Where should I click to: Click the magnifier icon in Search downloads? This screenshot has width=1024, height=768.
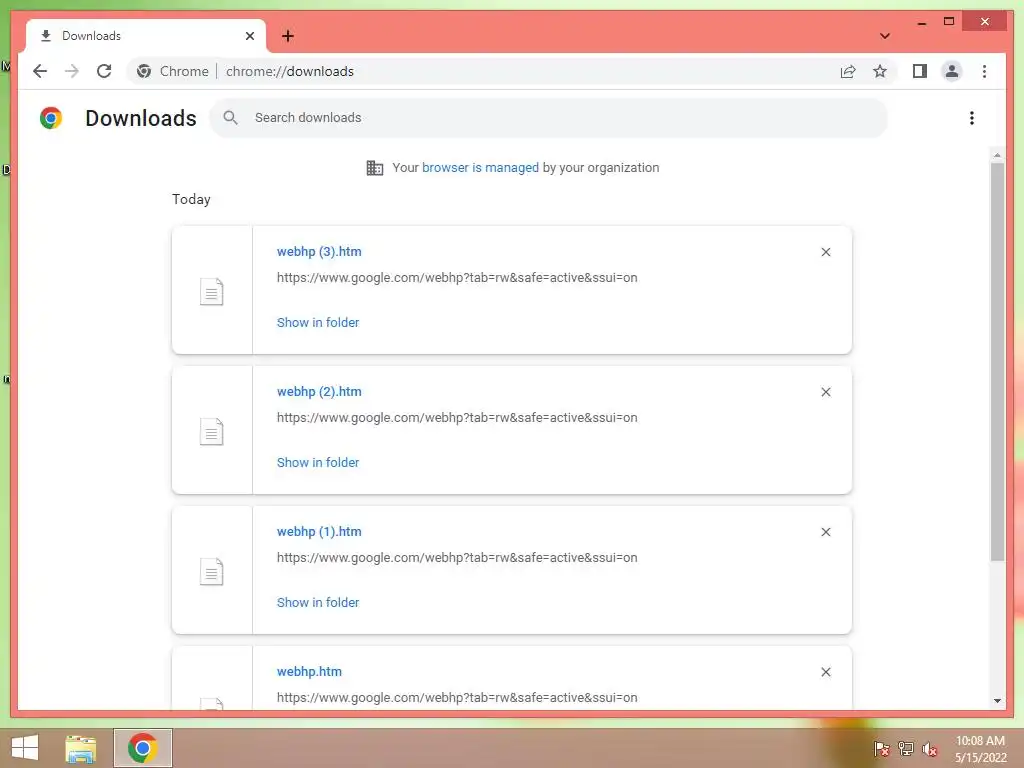[230, 118]
